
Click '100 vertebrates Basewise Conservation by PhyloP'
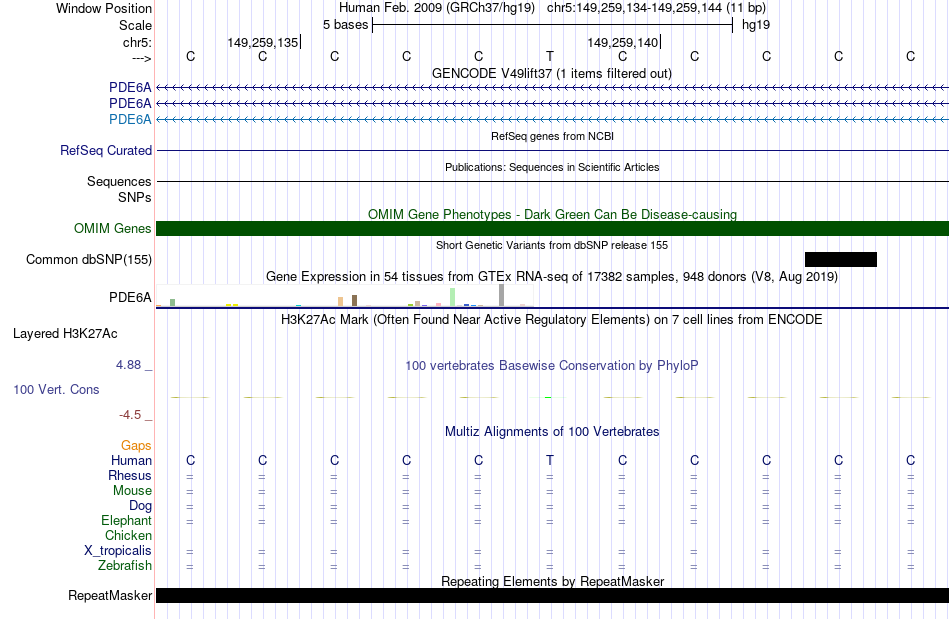pyautogui.click(x=552, y=366)
